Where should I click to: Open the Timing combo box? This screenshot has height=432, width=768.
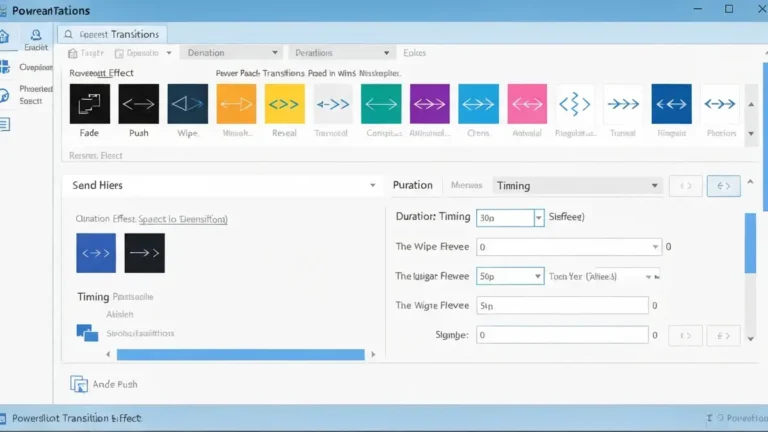[577, 186]
